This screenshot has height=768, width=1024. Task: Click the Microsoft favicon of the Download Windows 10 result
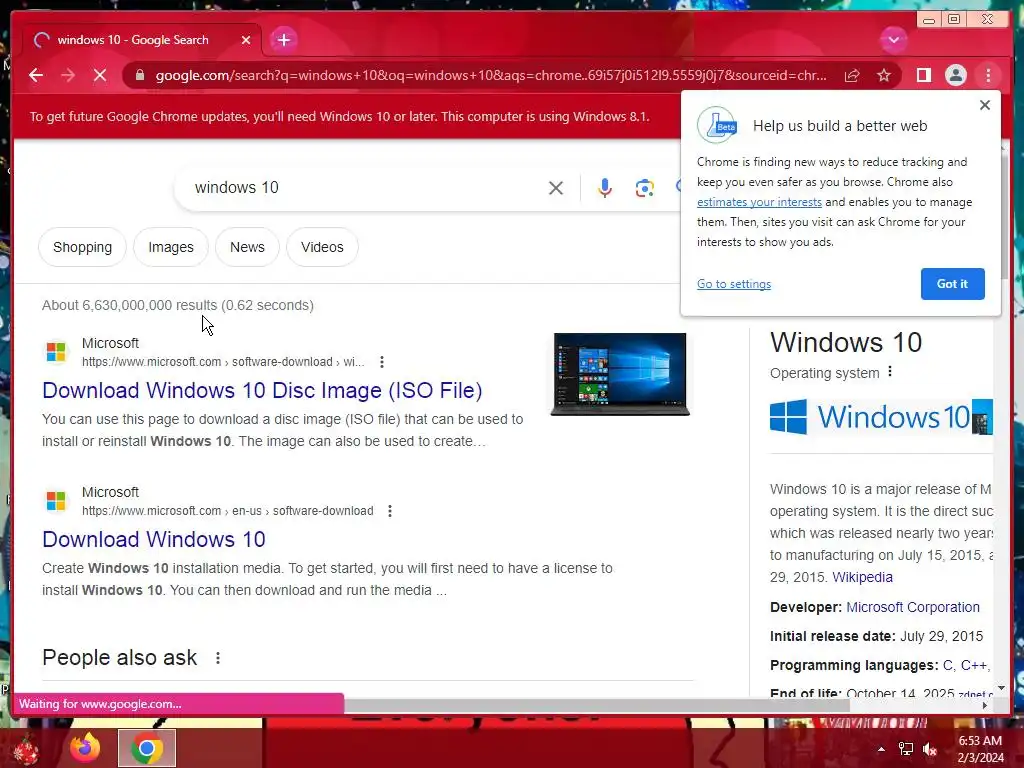point(56,500)
